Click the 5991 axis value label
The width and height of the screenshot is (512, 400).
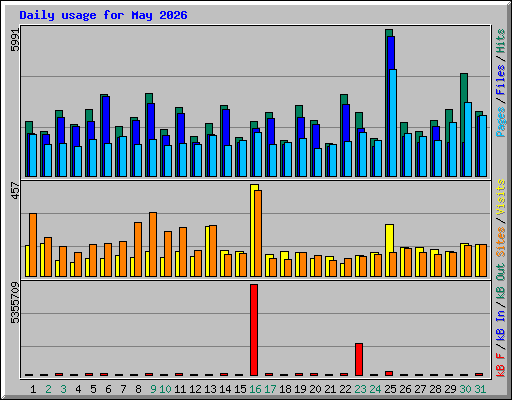15,40
